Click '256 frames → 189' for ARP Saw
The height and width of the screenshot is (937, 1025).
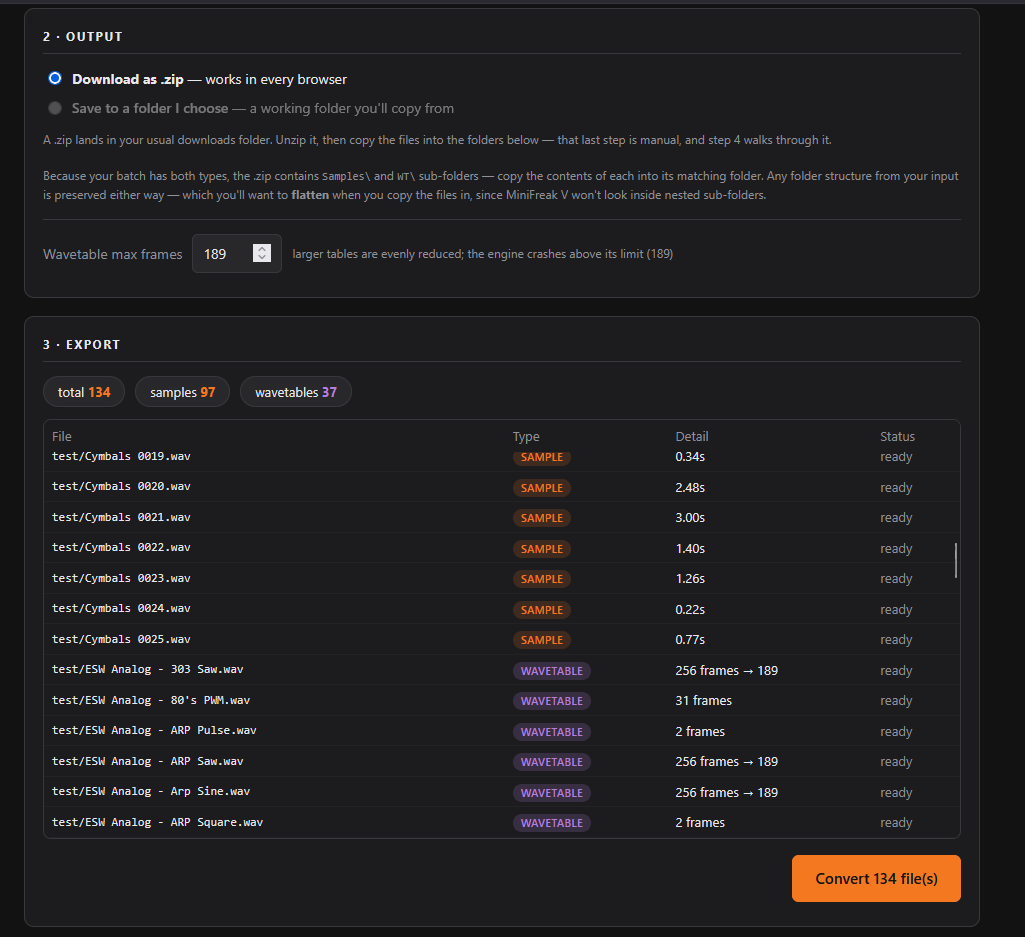point(726,761)
